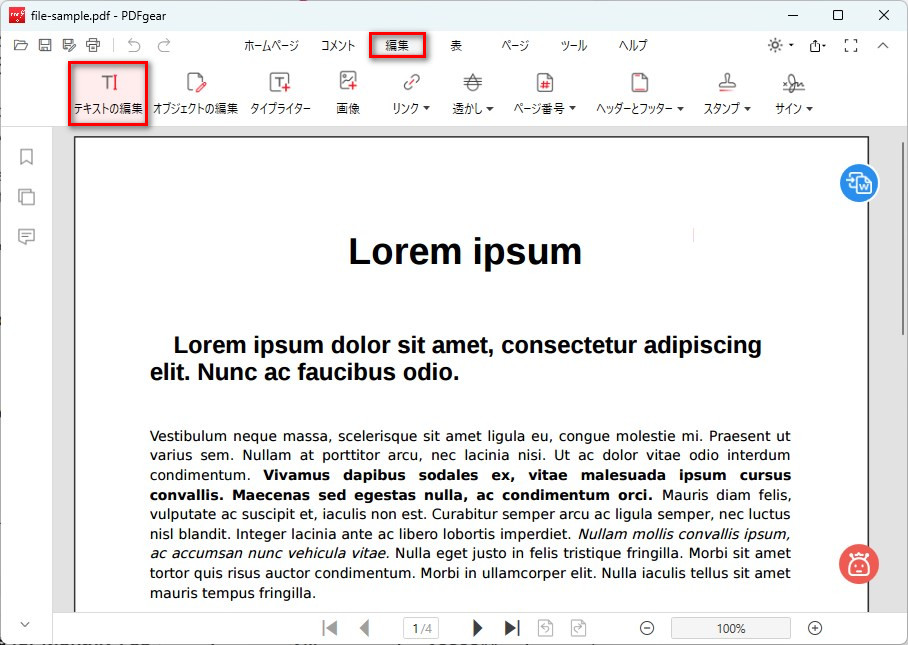Show the page thumbnails sidebar panel
The height and width of the screenshot is (645, 908).
pyautogui.click(x=27, y=197)
